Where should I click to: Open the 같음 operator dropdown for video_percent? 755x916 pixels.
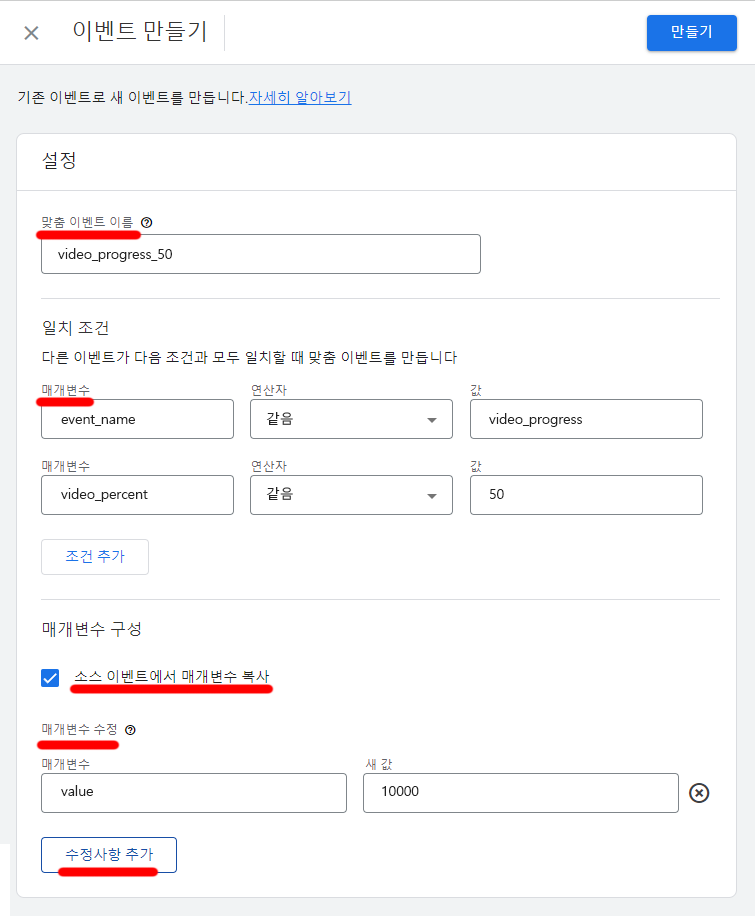[351, 494]
